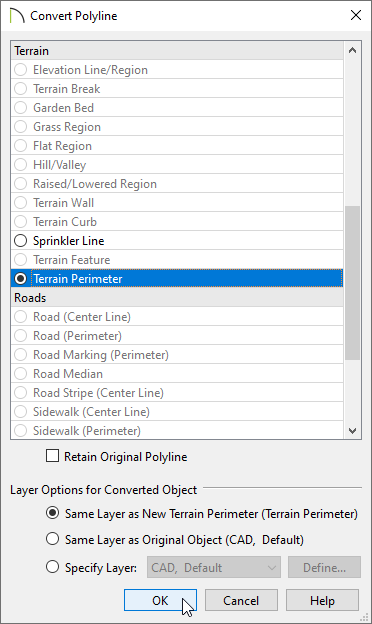Choose the Flat Region option
This screenshot has width=372, height=624.
click(x=21, y=146)
